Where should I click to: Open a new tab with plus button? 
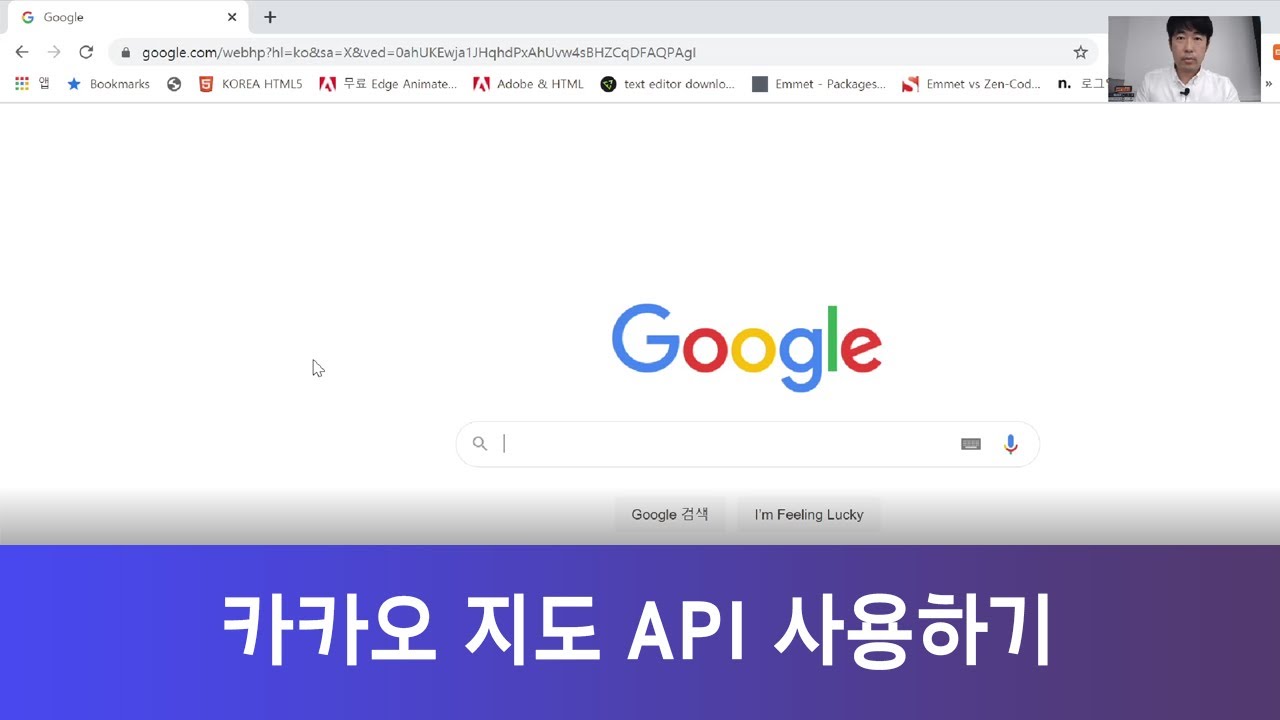(270, 17)
